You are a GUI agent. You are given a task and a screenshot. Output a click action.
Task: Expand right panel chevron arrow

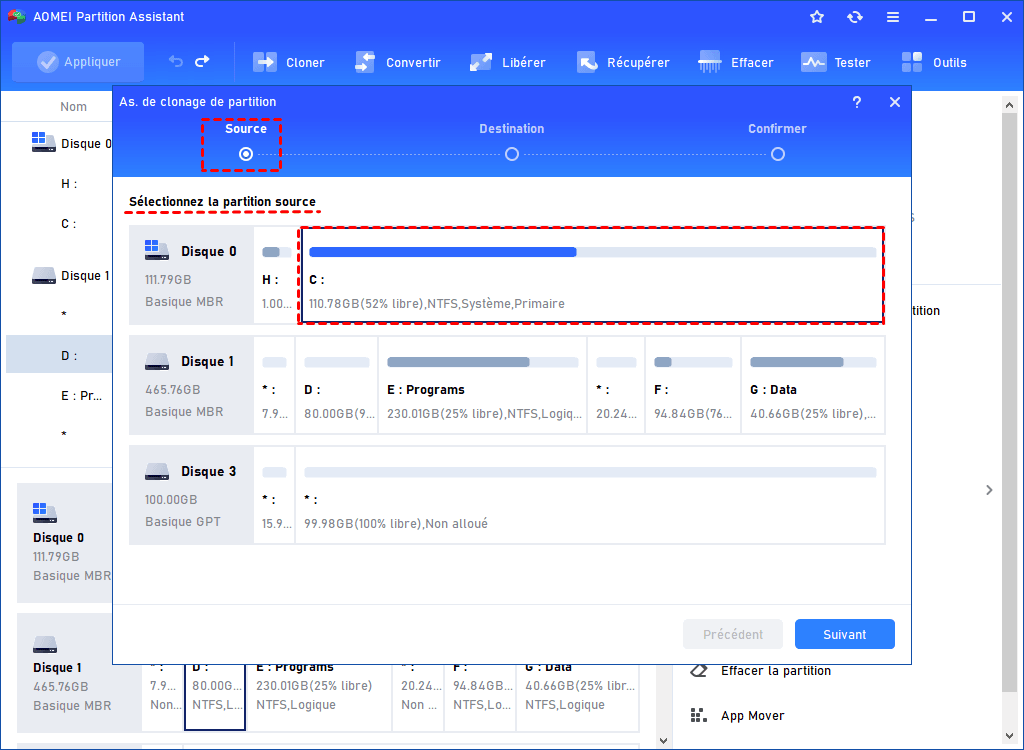pyautogui.click(x=989, y=490)
